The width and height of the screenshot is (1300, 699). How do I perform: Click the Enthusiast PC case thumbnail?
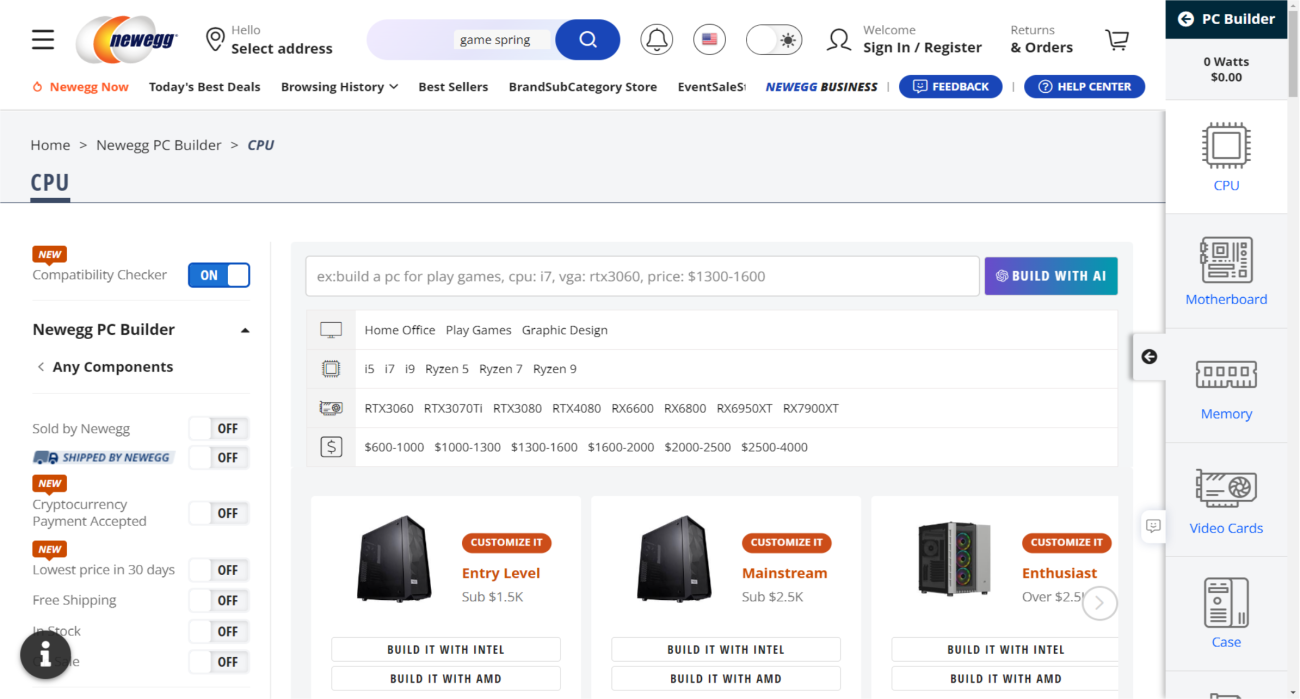953,558
